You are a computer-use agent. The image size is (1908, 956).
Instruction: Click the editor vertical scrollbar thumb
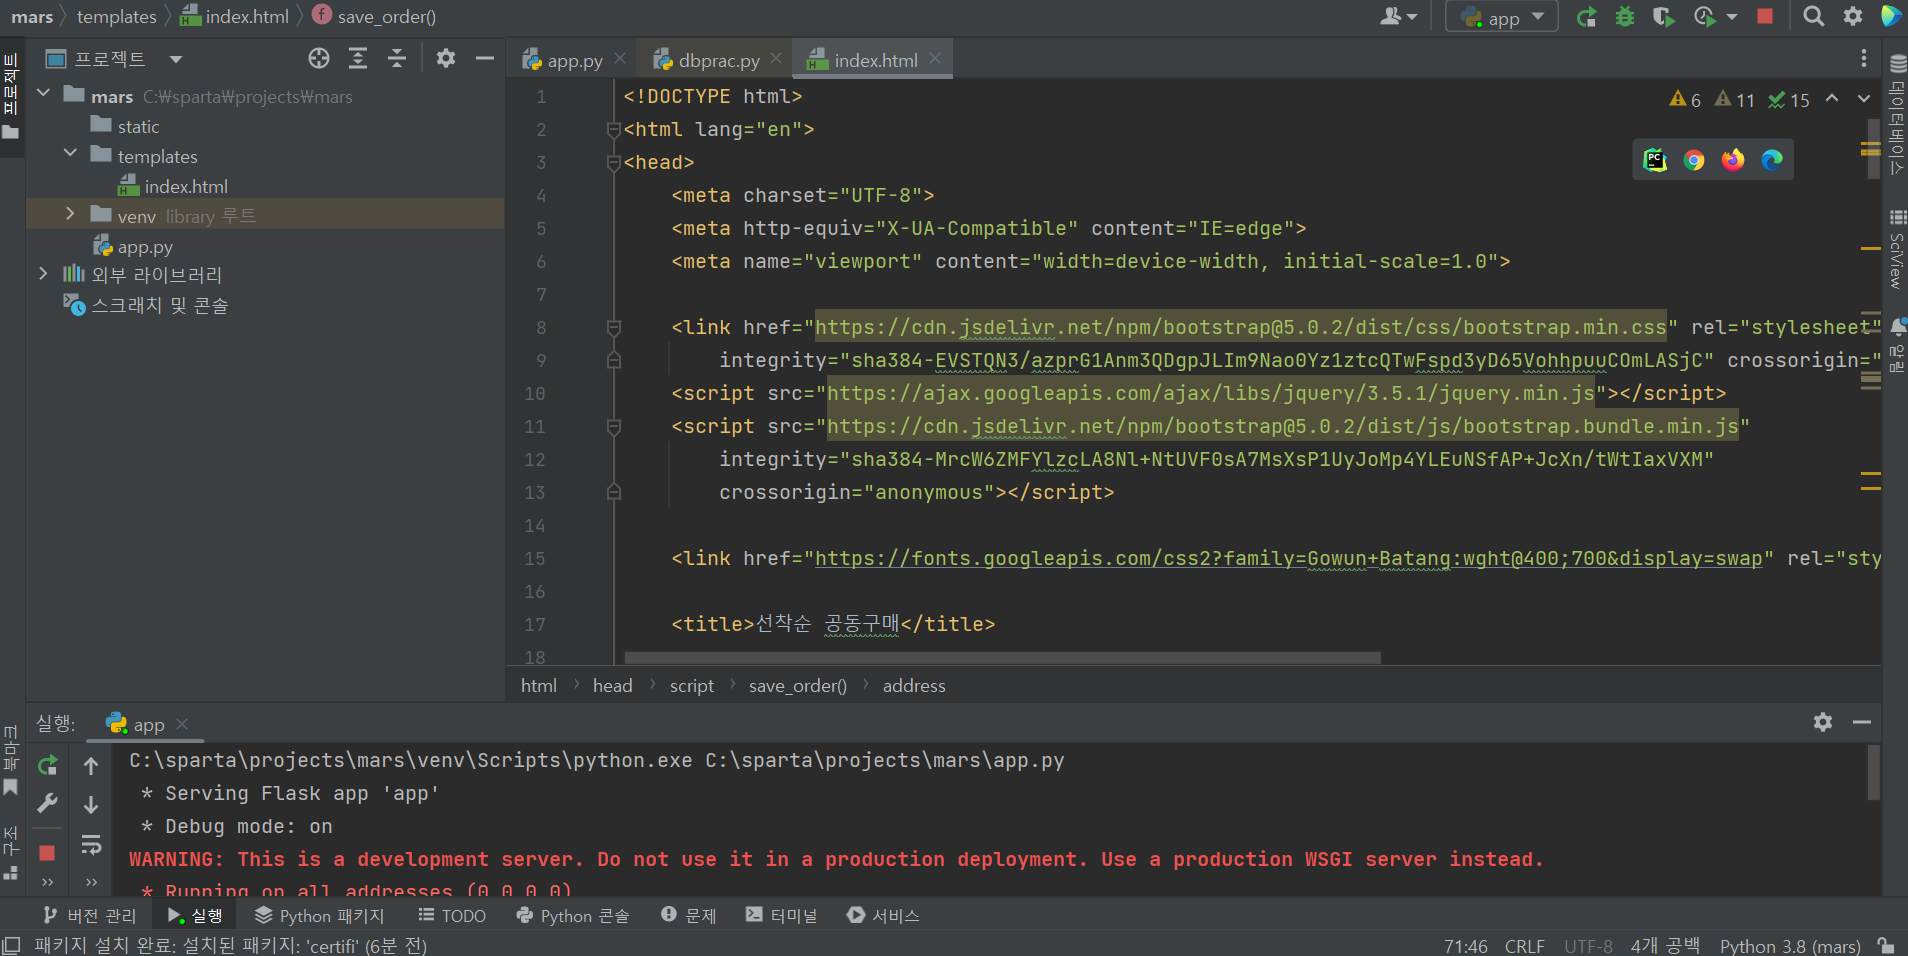(x=1874, y=149)
